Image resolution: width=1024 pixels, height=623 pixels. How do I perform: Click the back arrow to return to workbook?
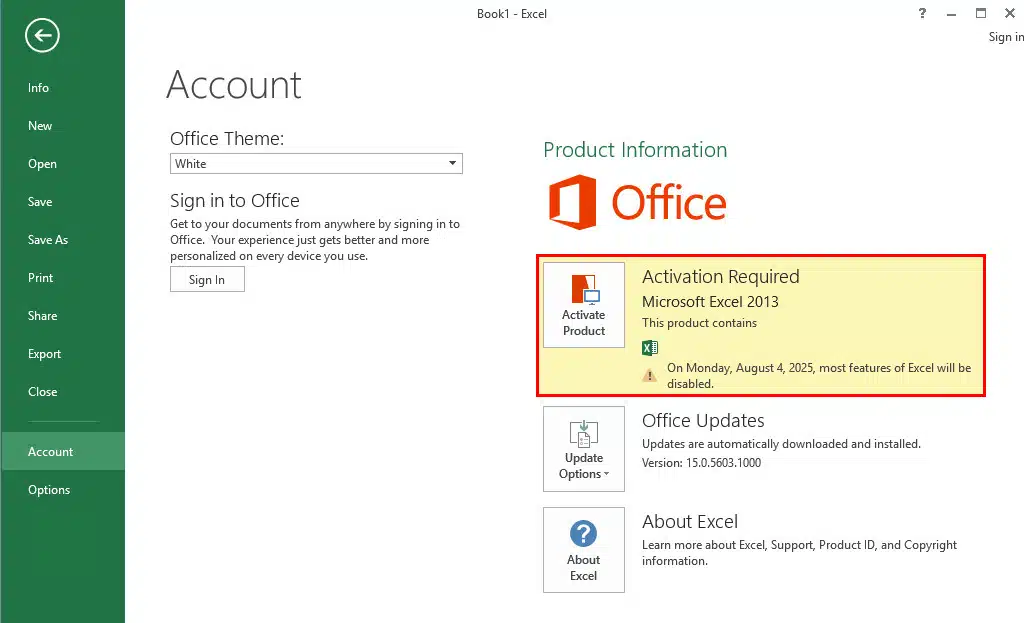pyautogui.click(x=43, y=37)
